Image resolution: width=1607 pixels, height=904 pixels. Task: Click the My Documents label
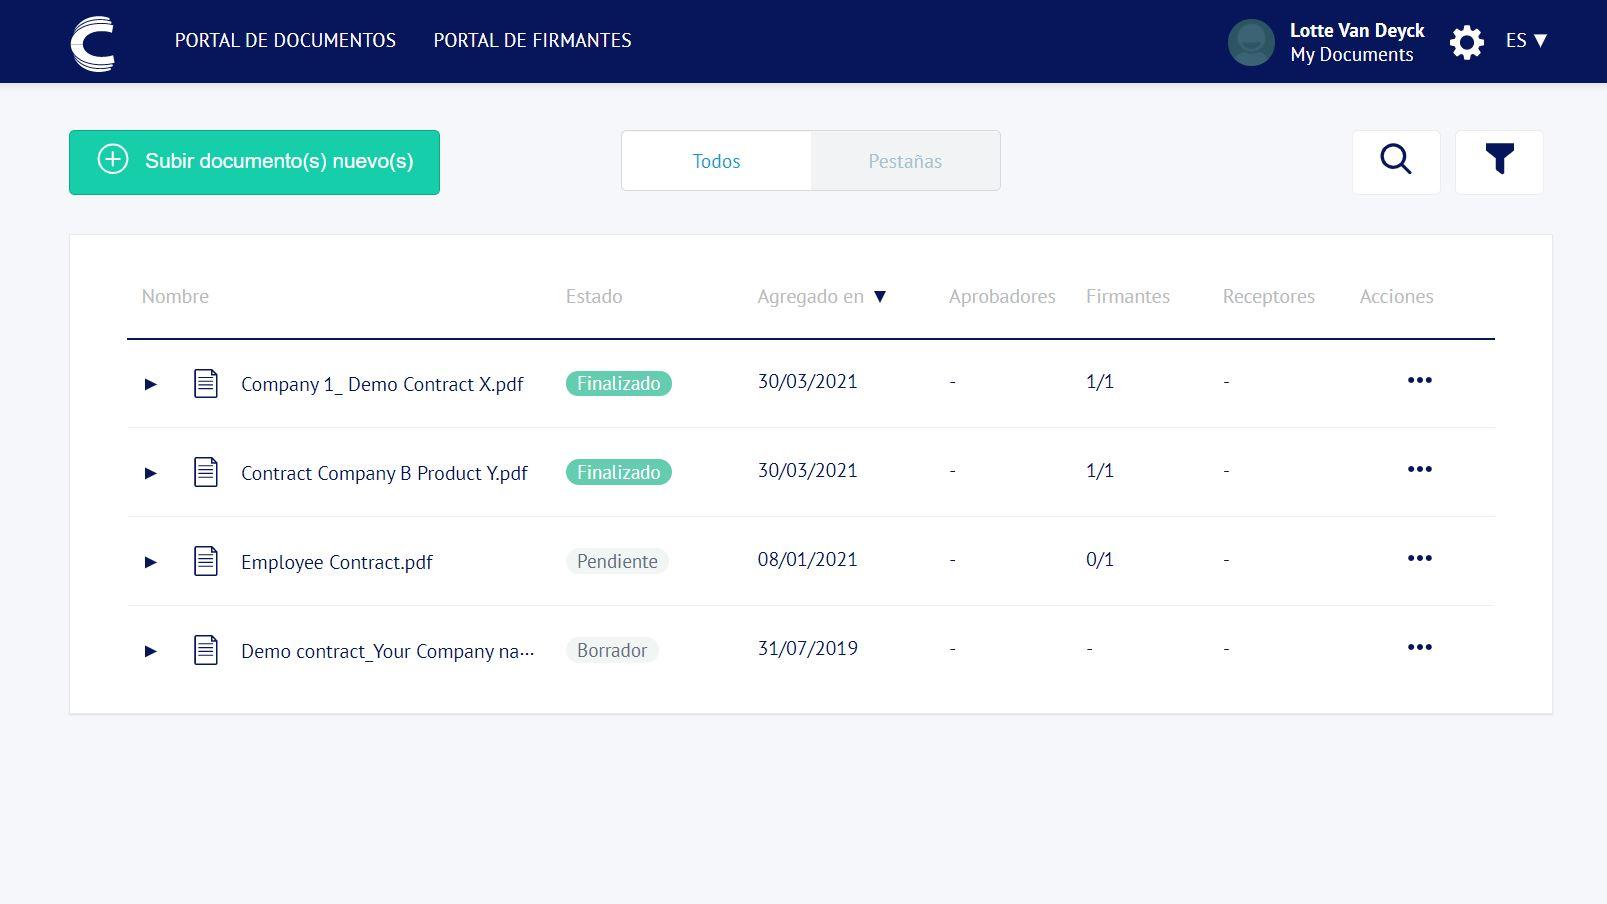(x=1351, y=55)
